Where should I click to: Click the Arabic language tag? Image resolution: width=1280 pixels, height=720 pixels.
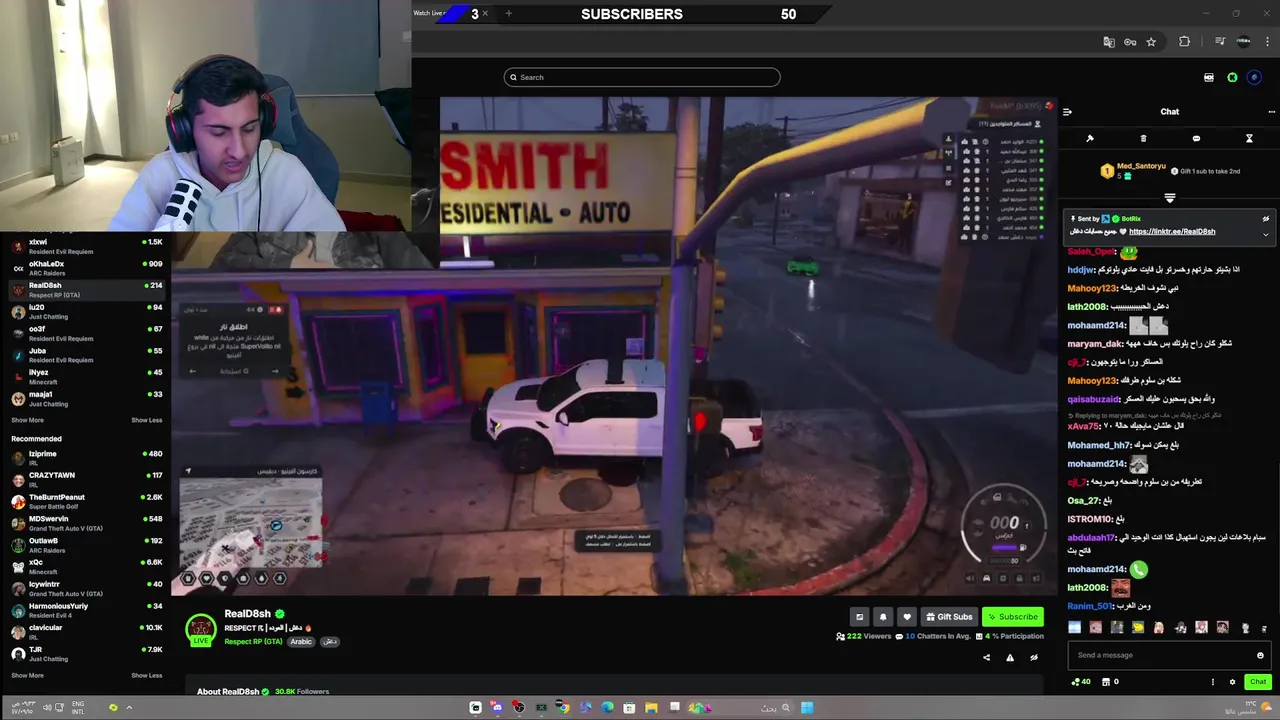tap(301, 642)
